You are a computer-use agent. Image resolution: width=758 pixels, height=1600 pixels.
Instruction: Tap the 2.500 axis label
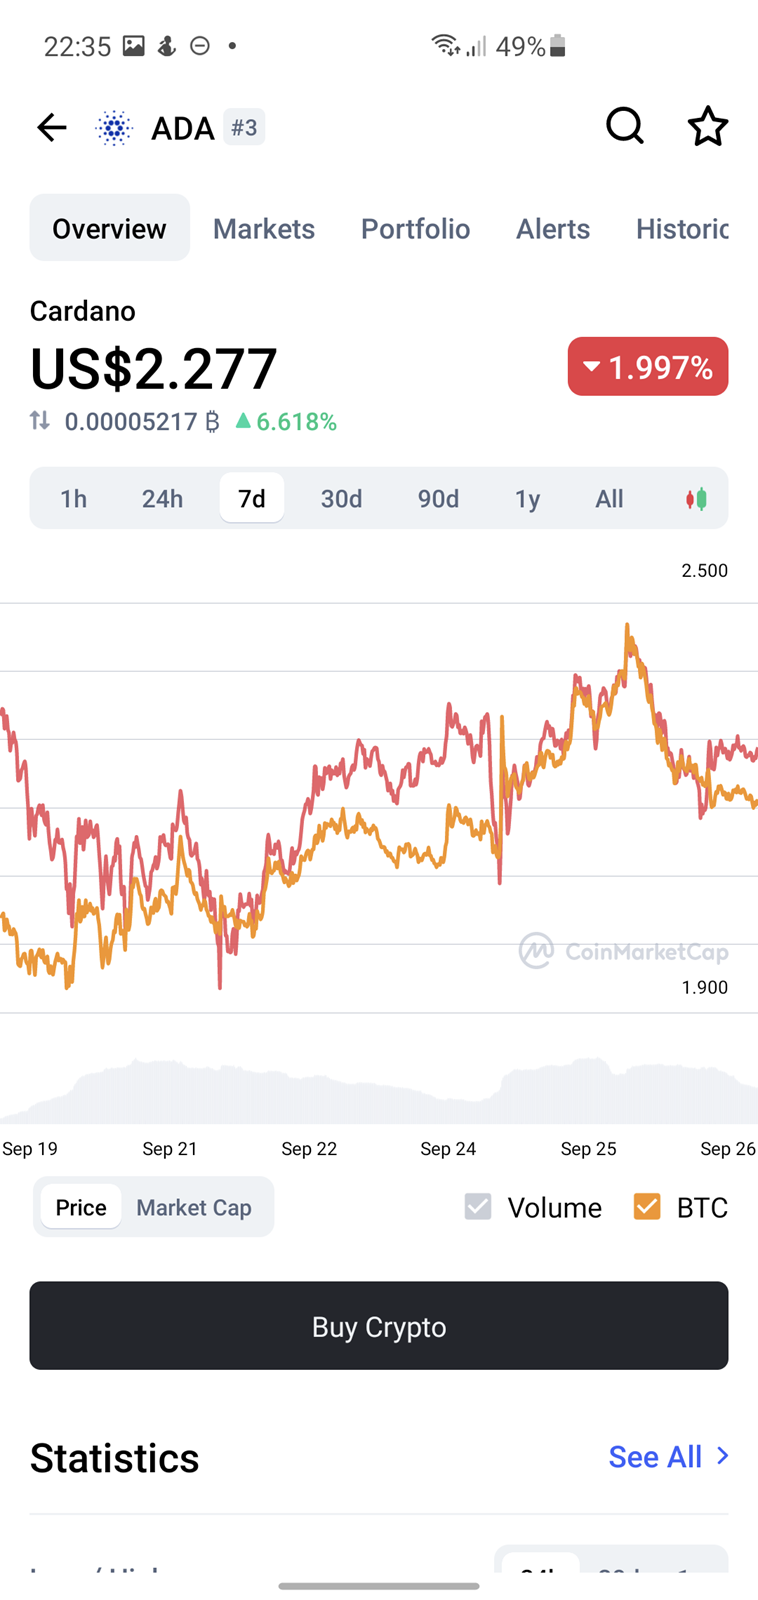(x=704, y=570)
